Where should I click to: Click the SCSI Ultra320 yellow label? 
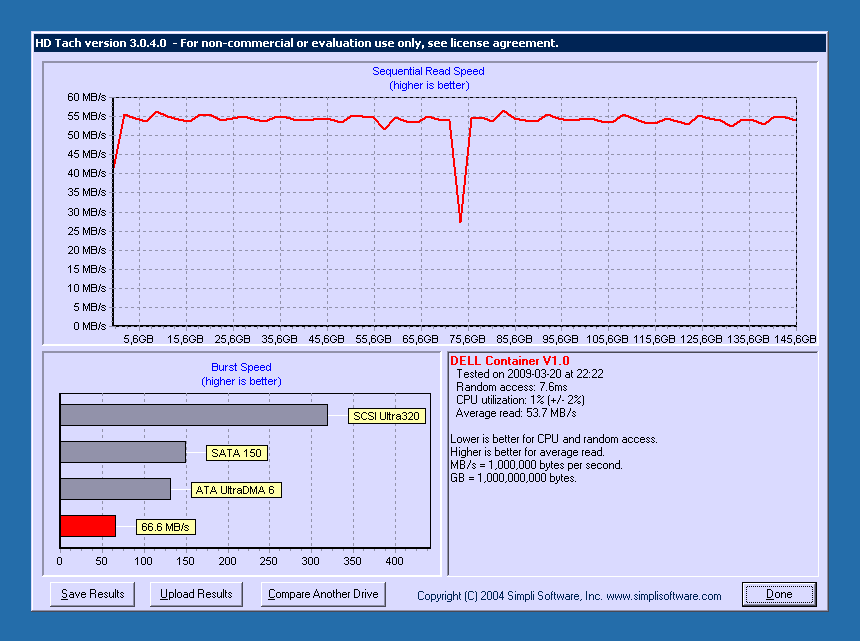pyautogui.click(x=386, y=416)
